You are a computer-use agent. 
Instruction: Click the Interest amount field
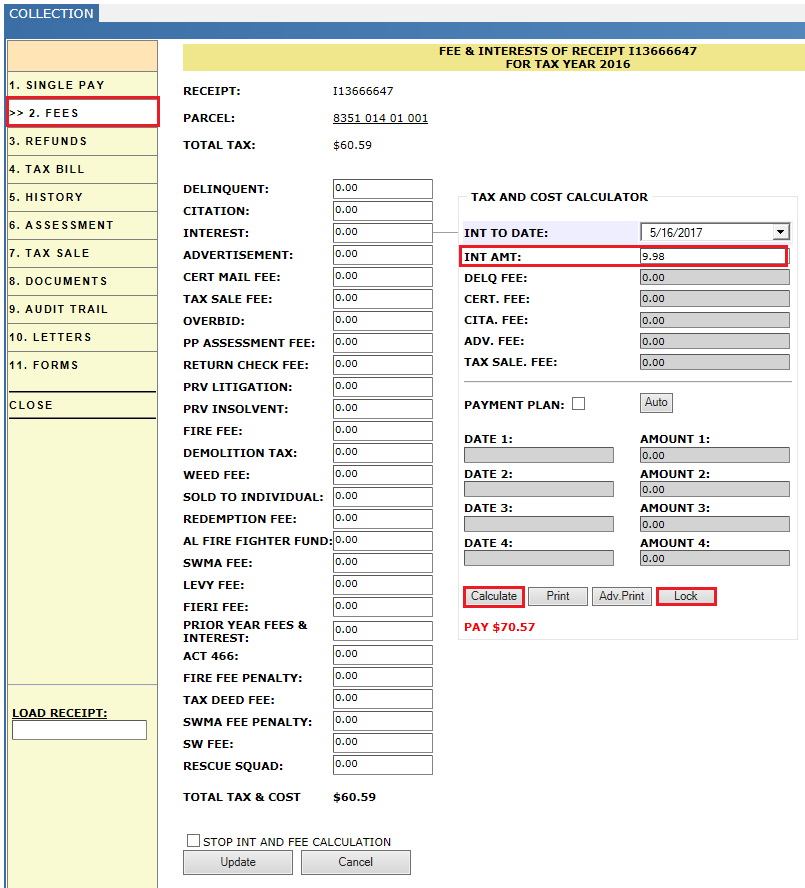pos(382,233)
